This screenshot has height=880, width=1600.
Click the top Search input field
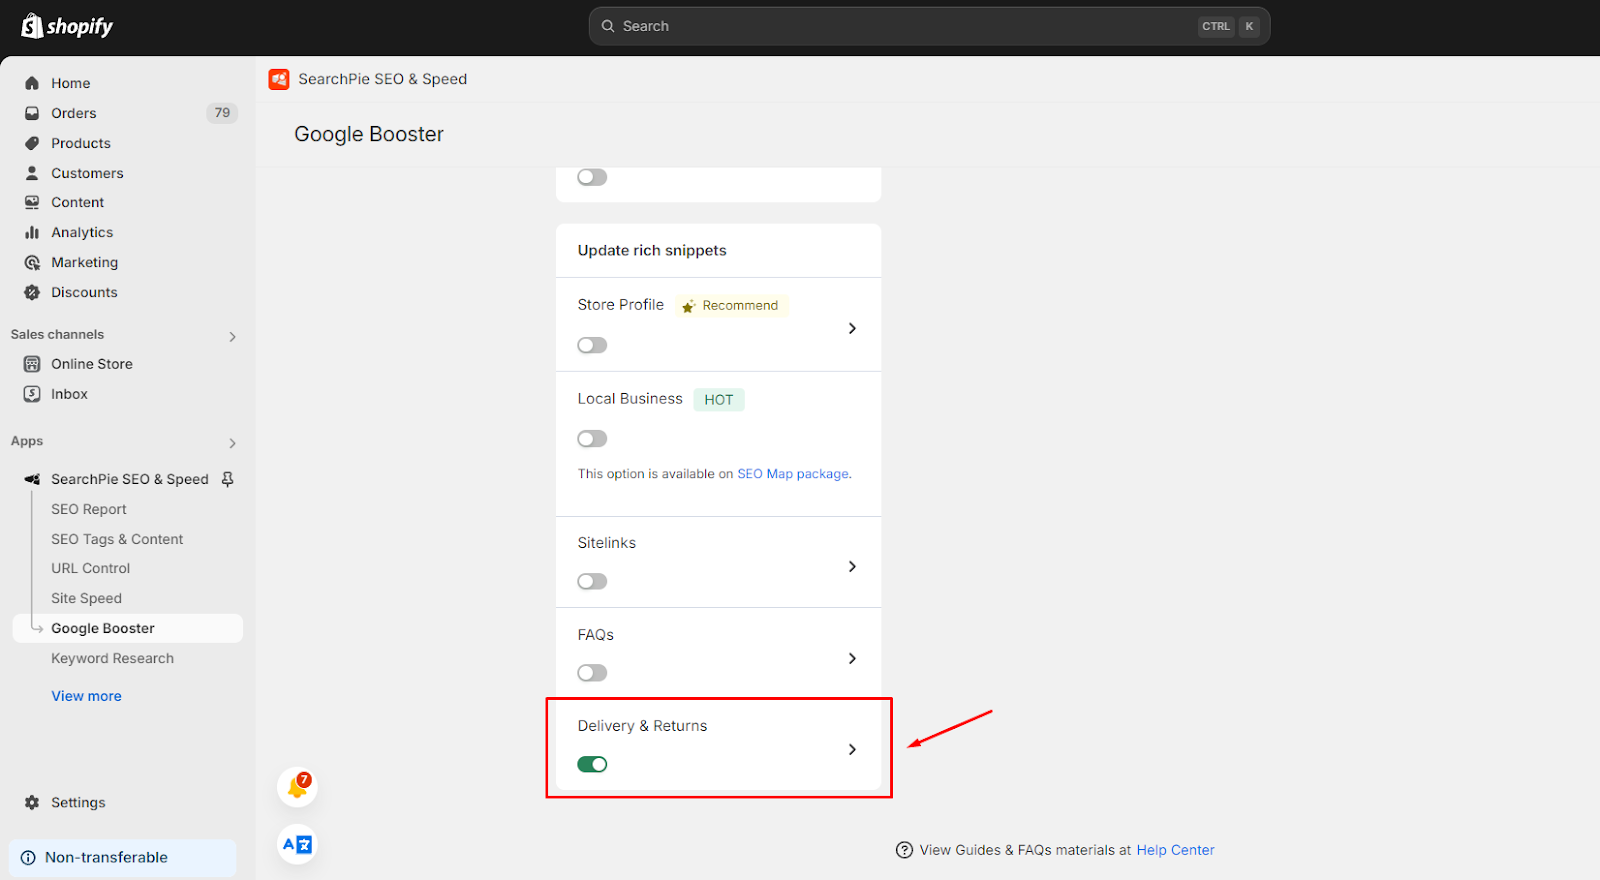(x=929, y=26)
